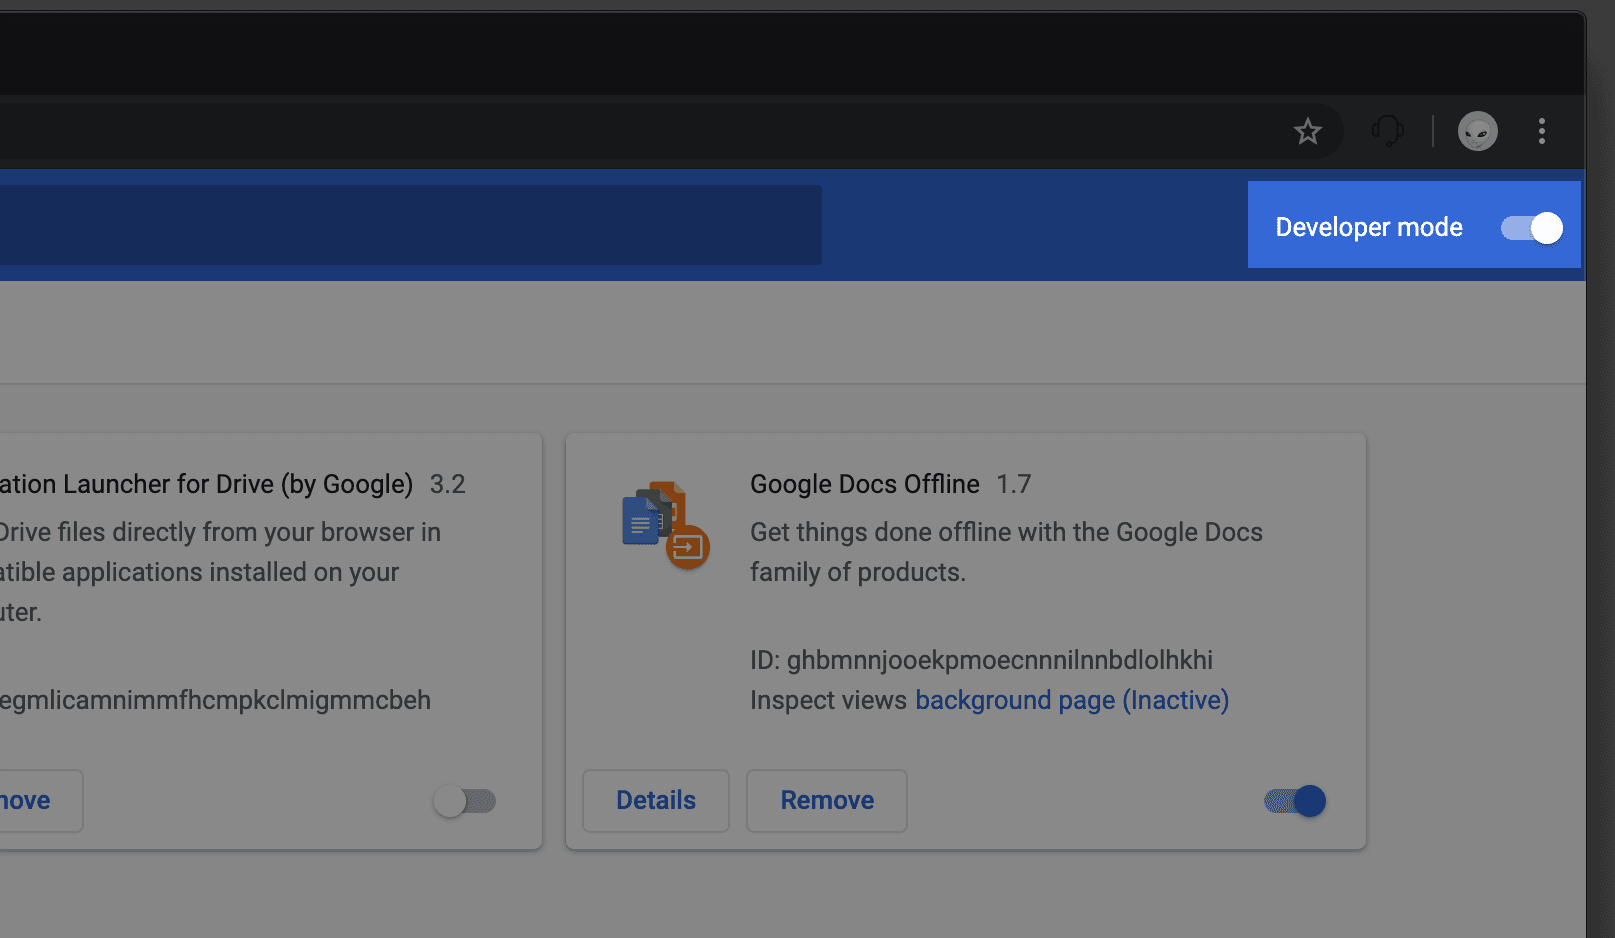Click the Google Docs Offline description text
Viewport: 1615px width, 938px height.
click(1006, 552)
